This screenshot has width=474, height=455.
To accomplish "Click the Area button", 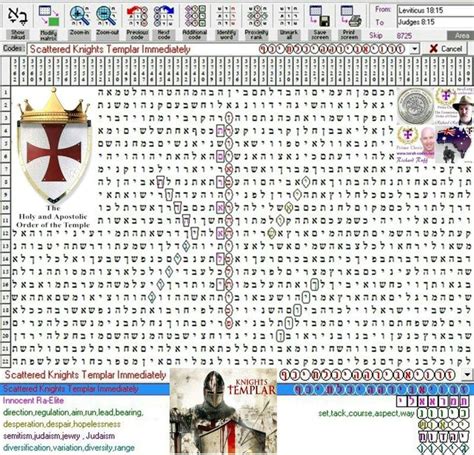I will click(x=462, y=36).
